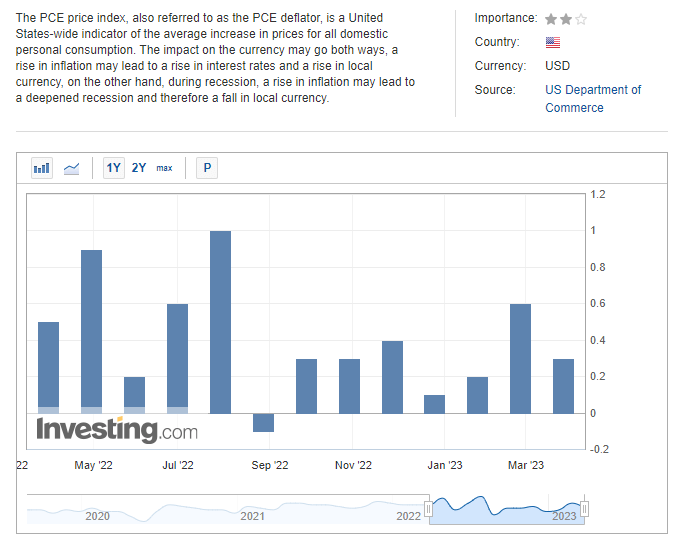The image size is (680, 549).
Task: Click 2021 area in the timeline navigator
Action: (x=252, y=510)
